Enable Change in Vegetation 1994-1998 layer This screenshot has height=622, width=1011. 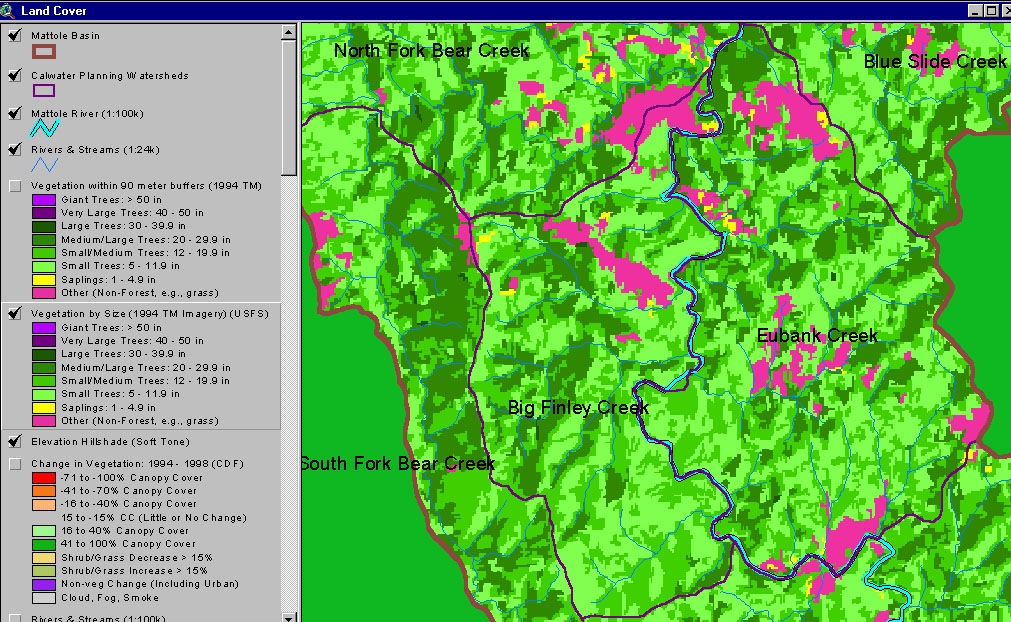(x=15, y=464)
